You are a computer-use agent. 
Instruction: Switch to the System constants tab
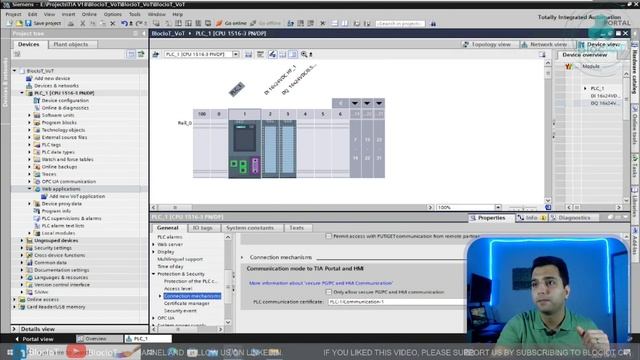(x=250, y=228)
